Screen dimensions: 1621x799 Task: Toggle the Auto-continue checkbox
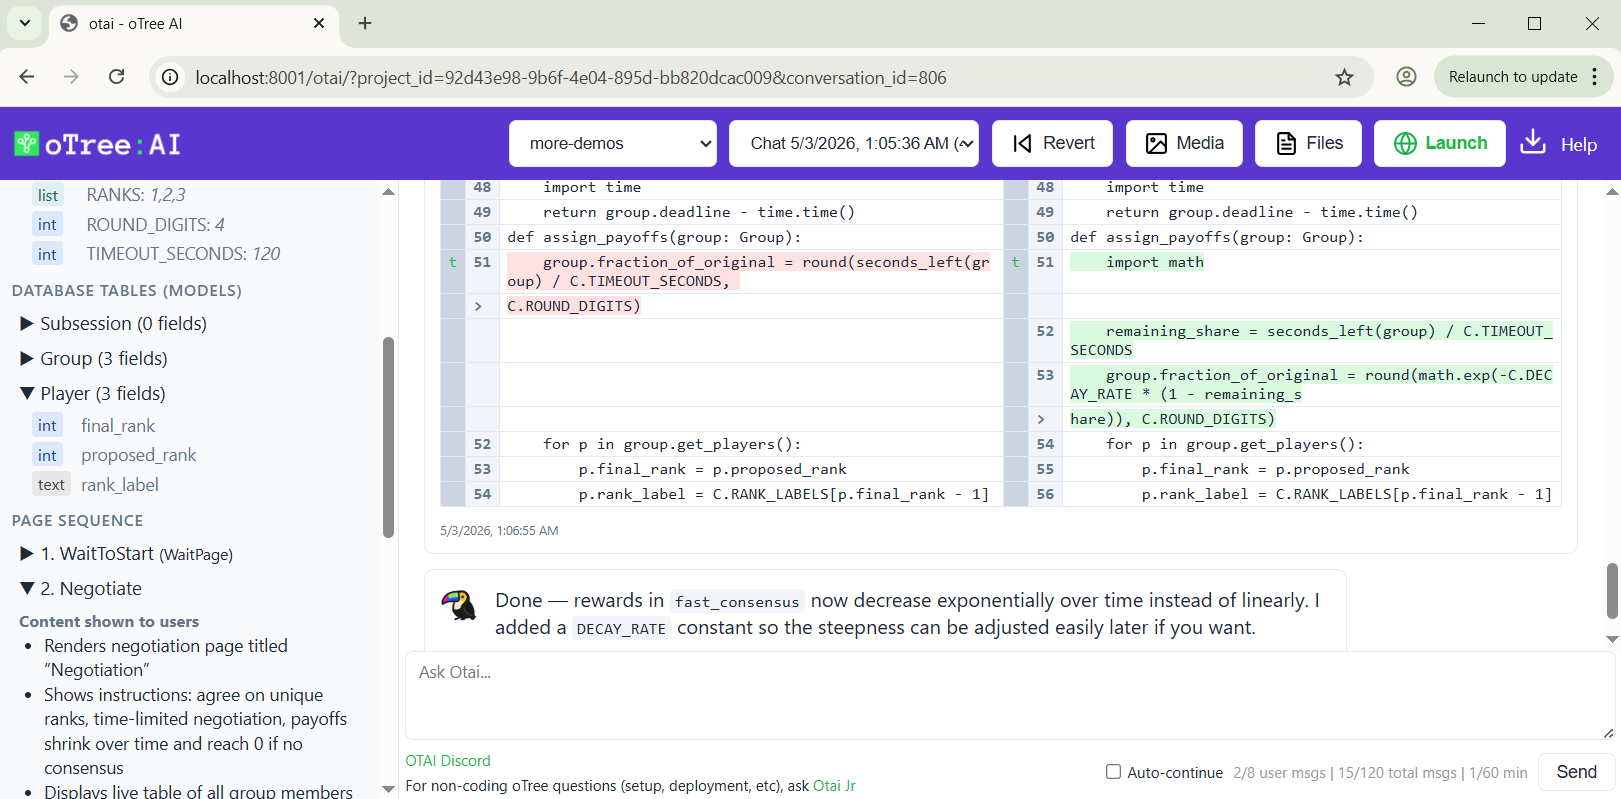1113,772
